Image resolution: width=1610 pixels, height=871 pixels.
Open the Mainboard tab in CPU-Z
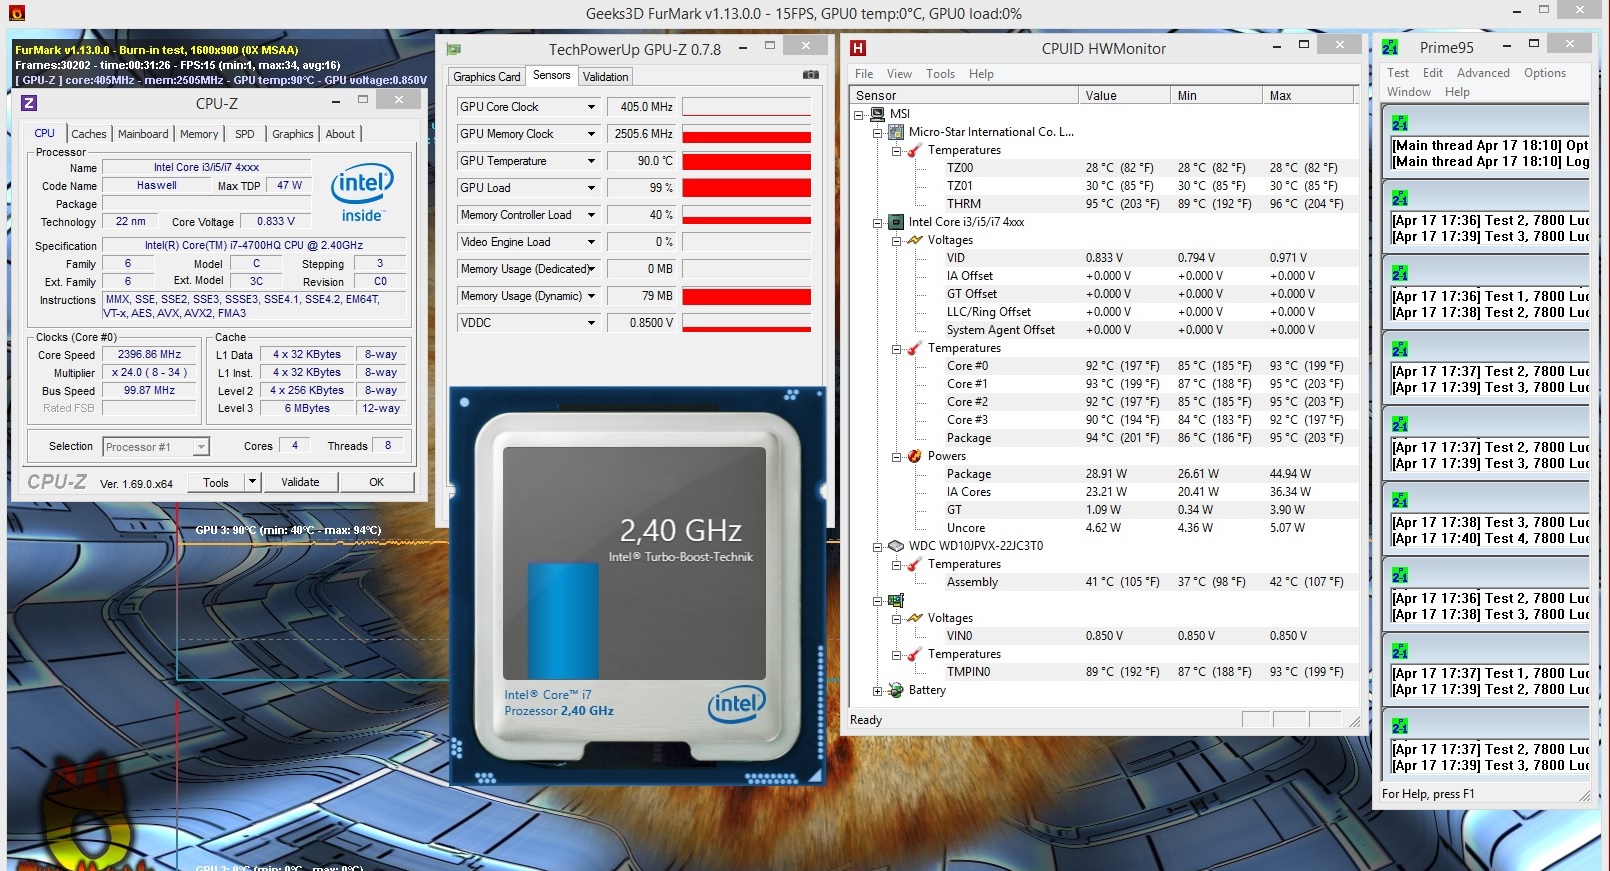tap(143, 134)
